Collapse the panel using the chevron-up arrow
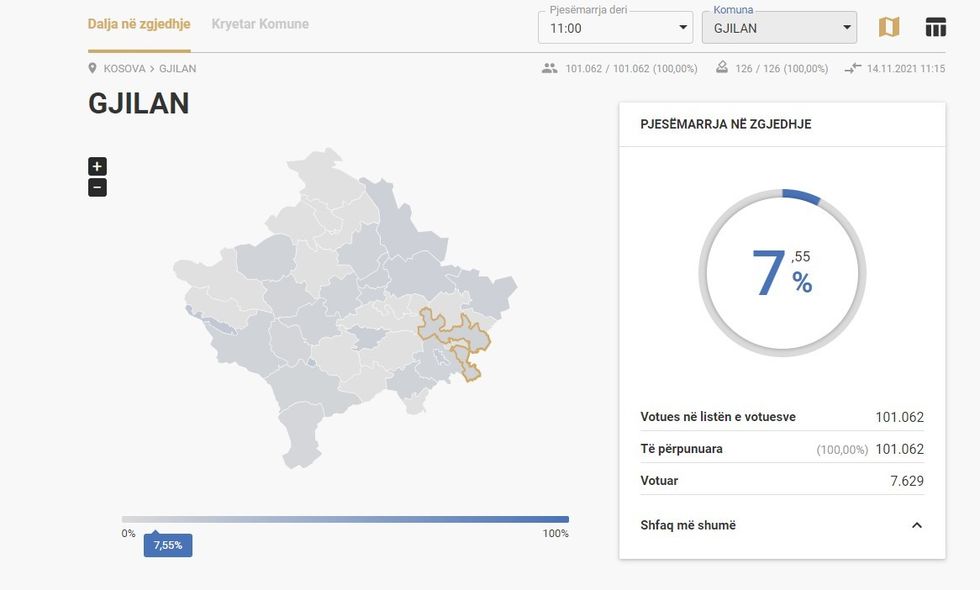The width and height of the screenshot is (980, 590). [916, 525]
